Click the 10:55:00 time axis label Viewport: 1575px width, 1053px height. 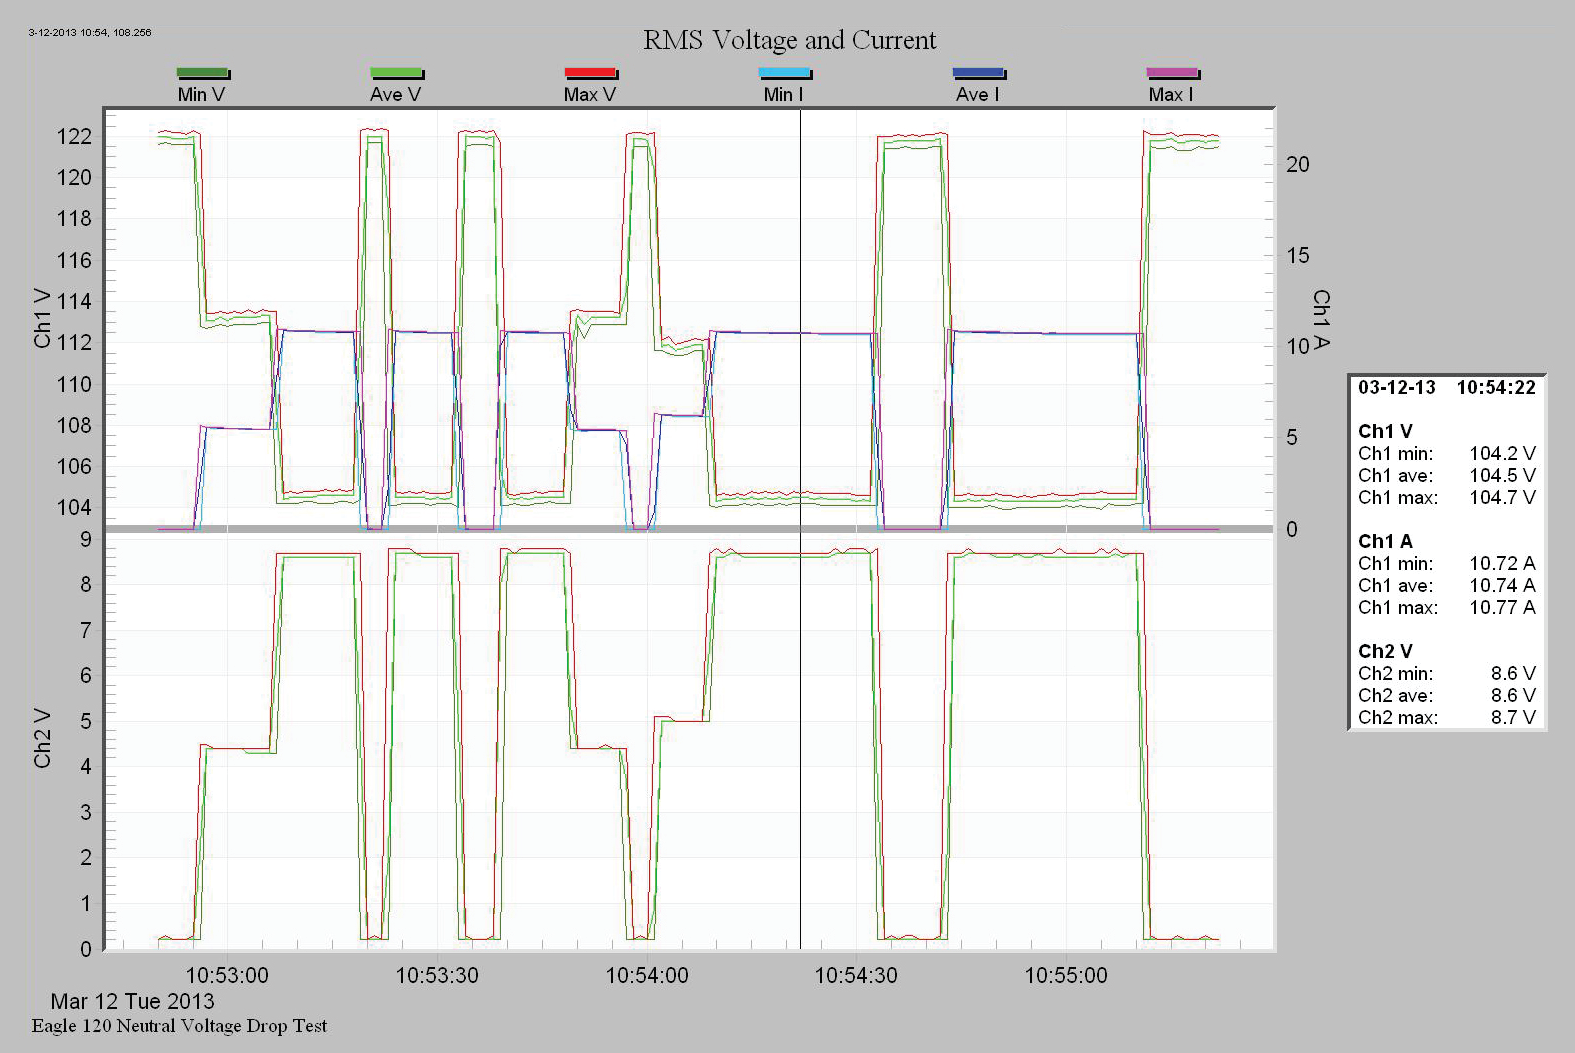(1066, 975)
